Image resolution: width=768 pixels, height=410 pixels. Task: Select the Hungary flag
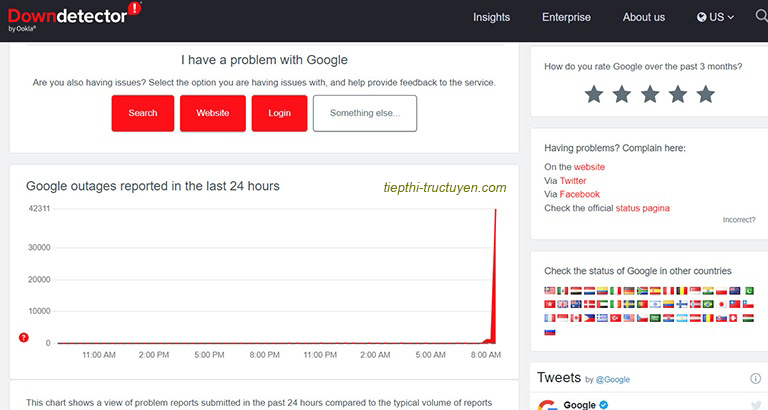[x=748, y=318]
